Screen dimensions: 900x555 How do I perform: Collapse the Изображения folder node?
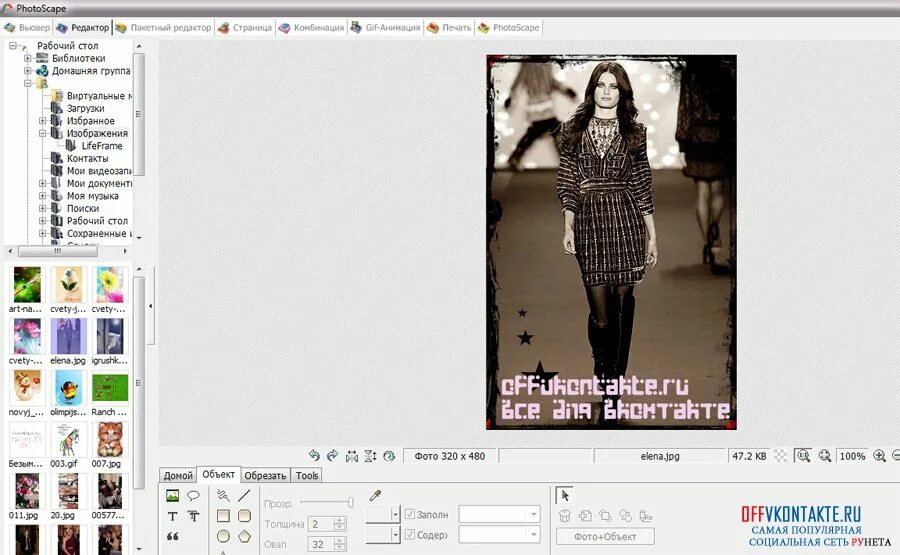click(42, 133)
